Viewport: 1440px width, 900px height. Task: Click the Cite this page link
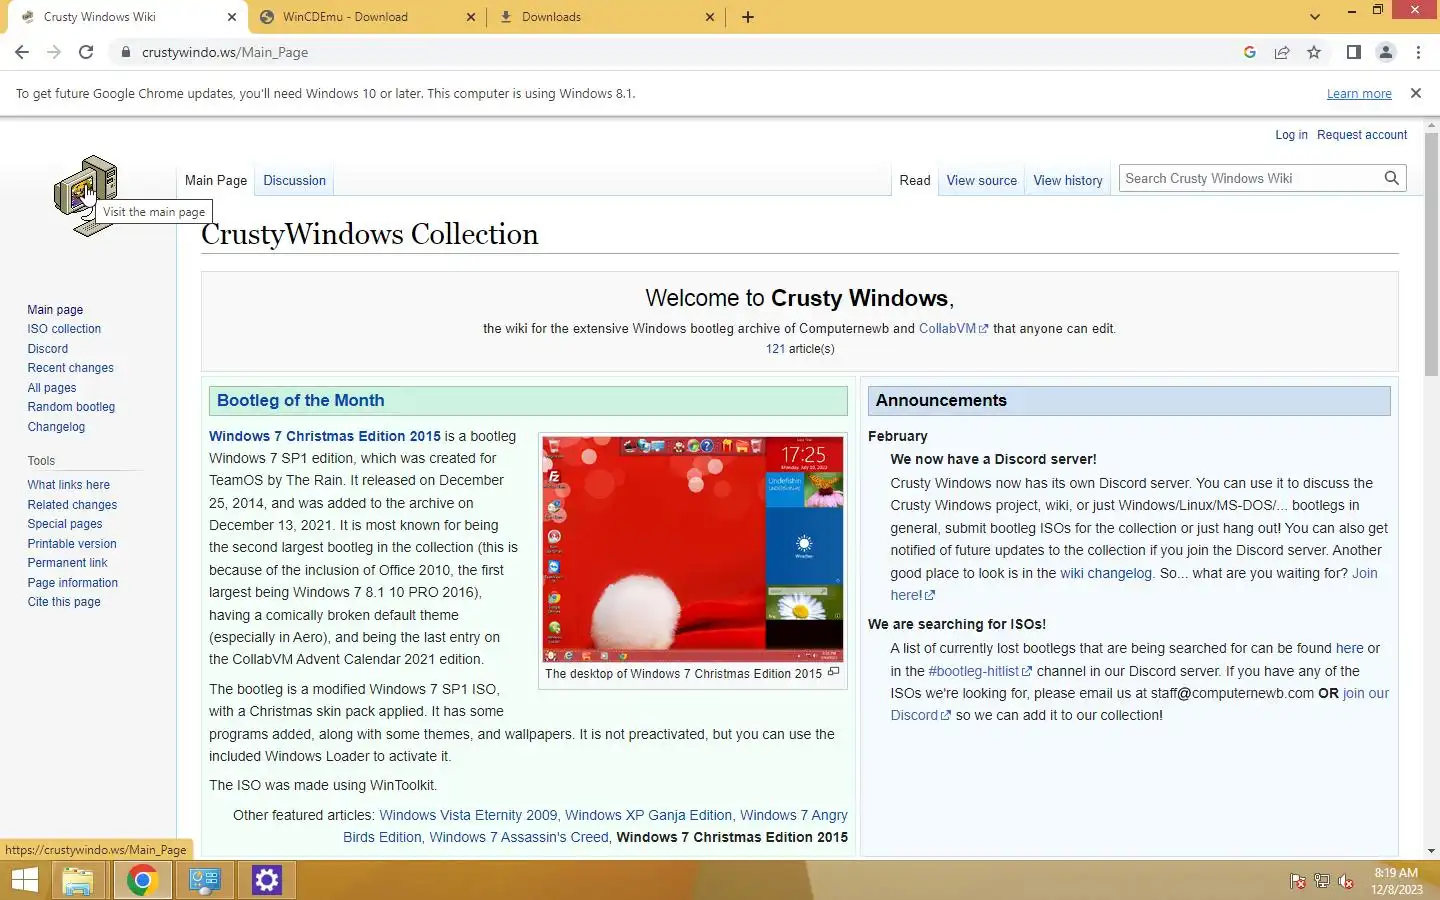click(64, 602)
